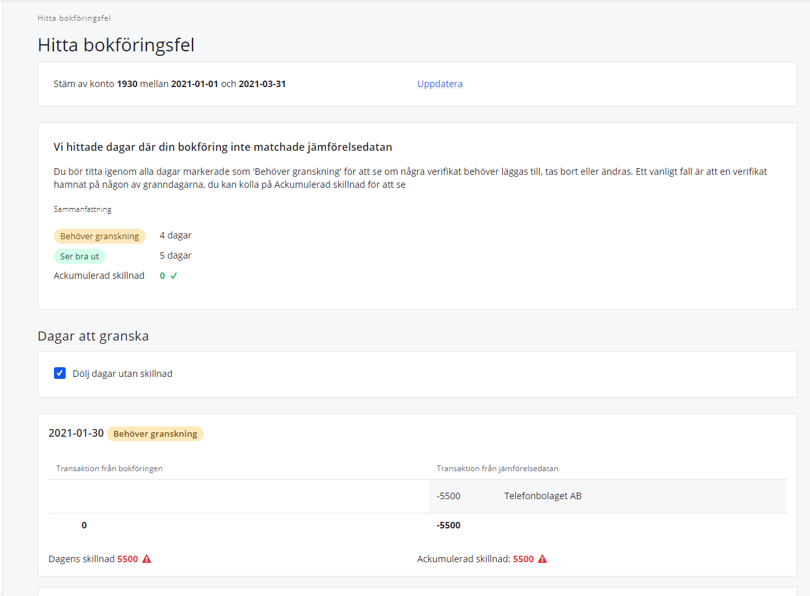Click 'Transaktion från jämförelsedatan' column header
The height and width of the screenshot is (596, 810).
click(497, 468)
